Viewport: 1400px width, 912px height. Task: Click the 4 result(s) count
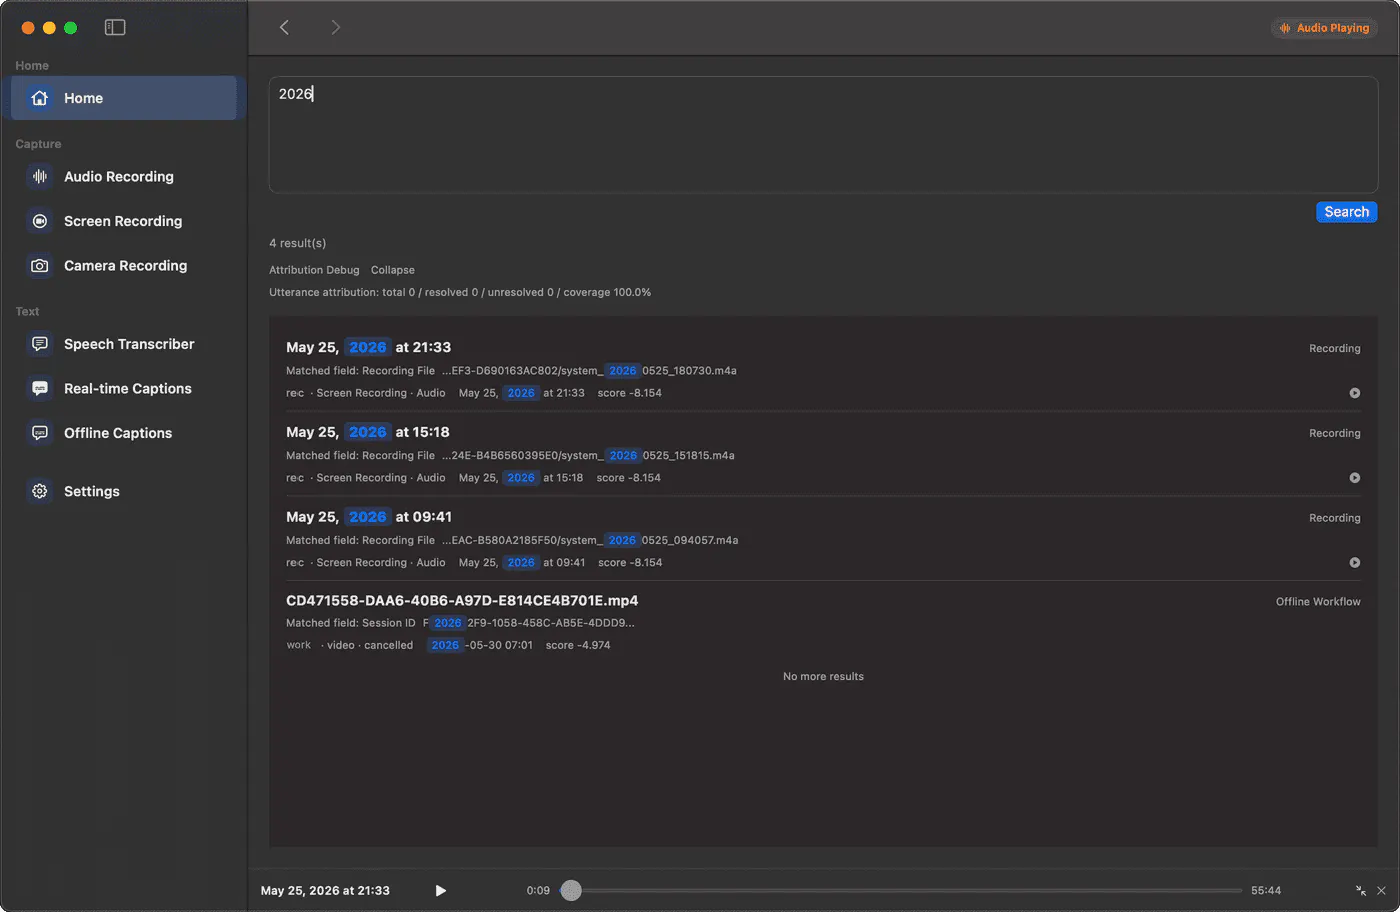point(297,243)
